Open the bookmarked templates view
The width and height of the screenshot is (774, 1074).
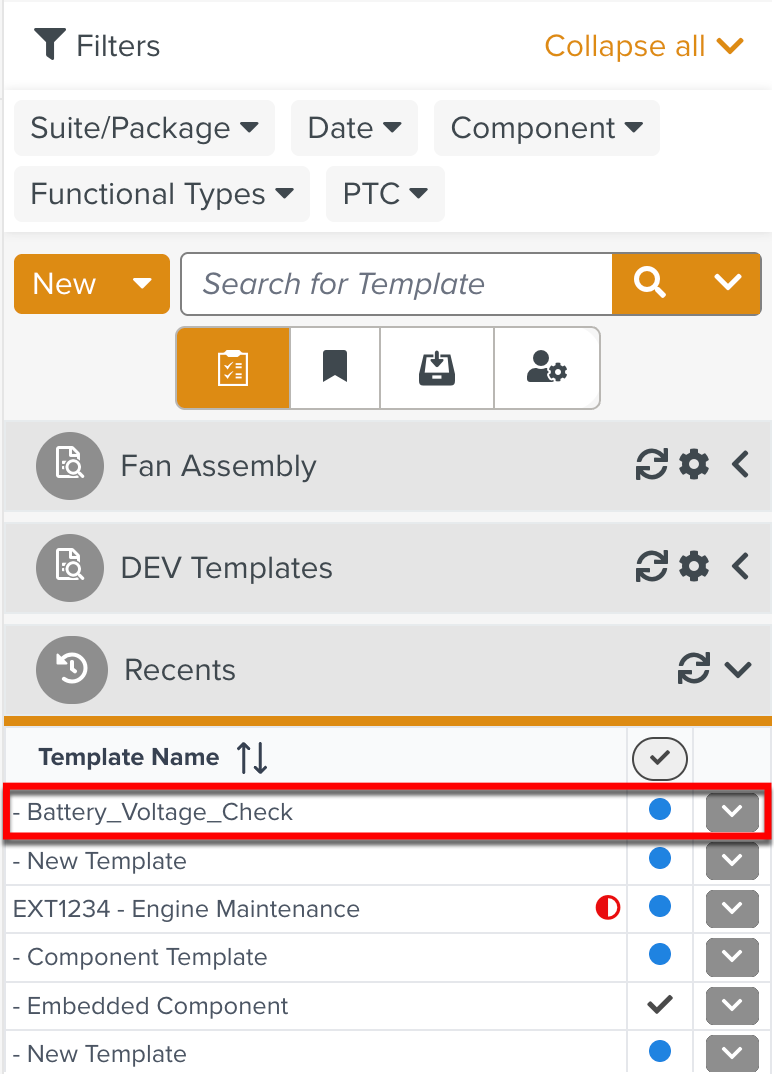click(x=335, y=368)
